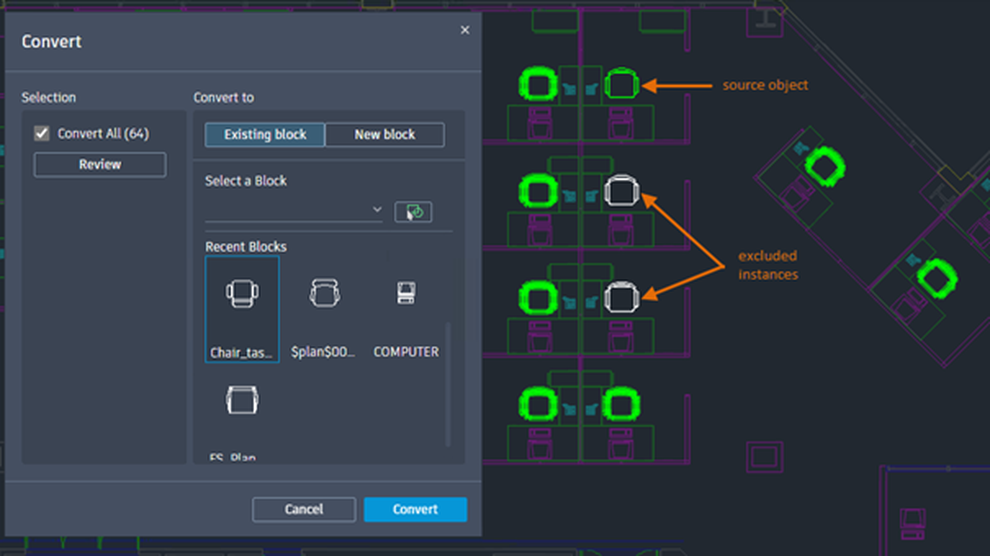Select the FS_Plan chair block icon
Image resolution: width=990 pixels, height=556 pixels.
click(242, 400)
